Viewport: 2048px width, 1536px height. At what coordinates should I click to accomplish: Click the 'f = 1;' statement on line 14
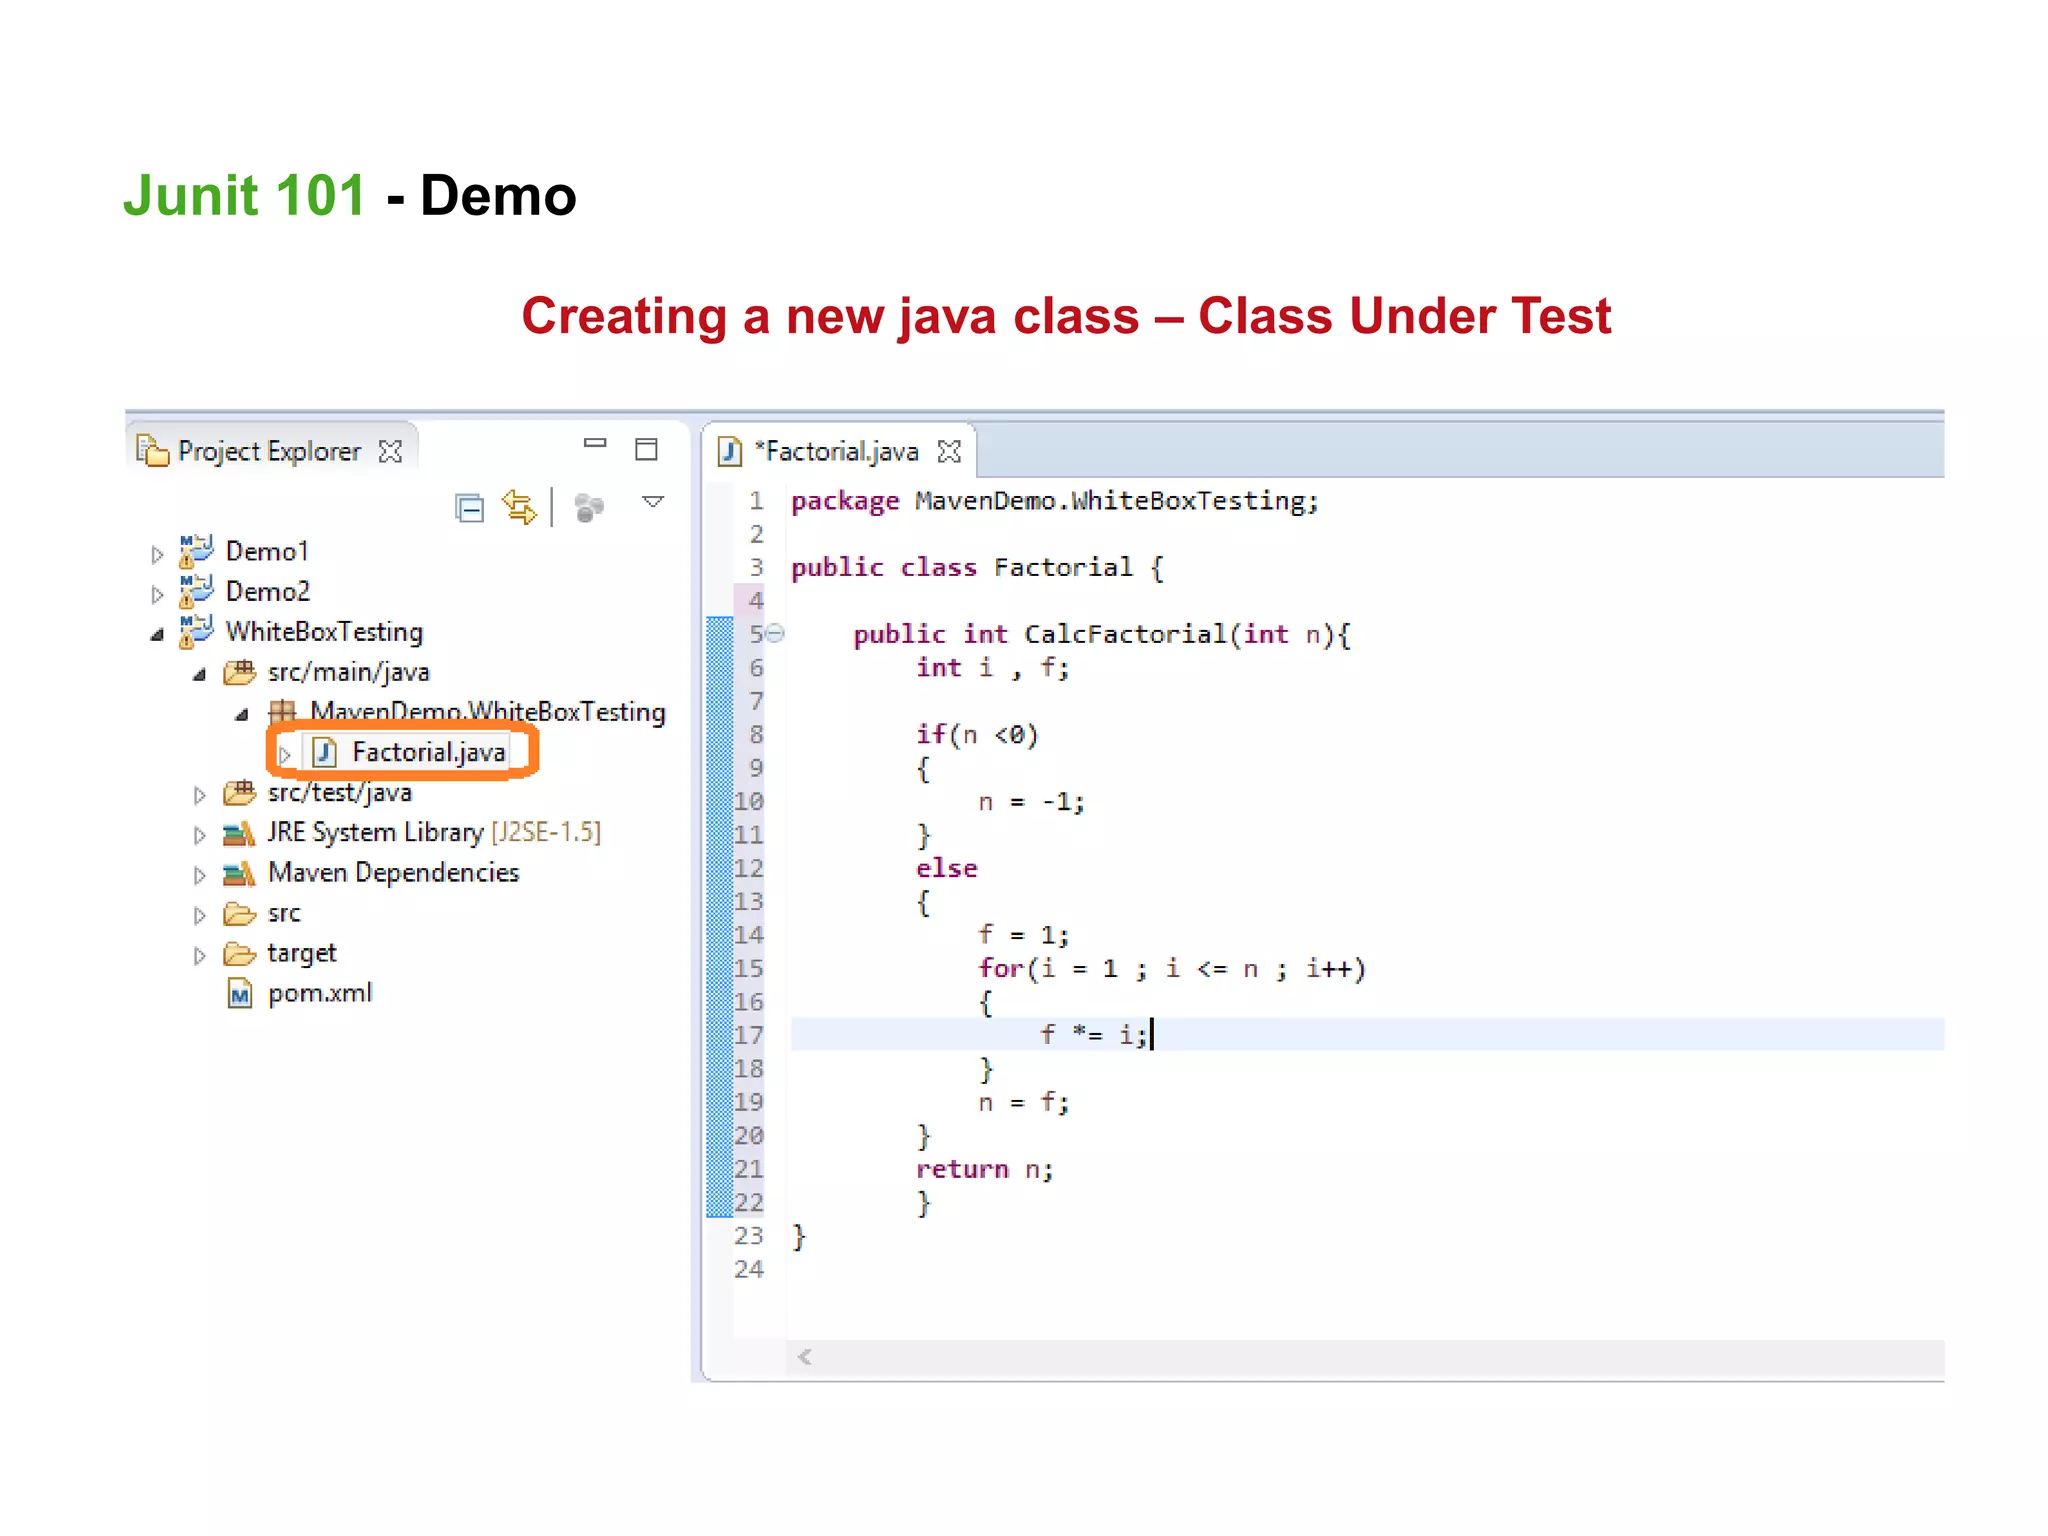(x=1024, y=935)
